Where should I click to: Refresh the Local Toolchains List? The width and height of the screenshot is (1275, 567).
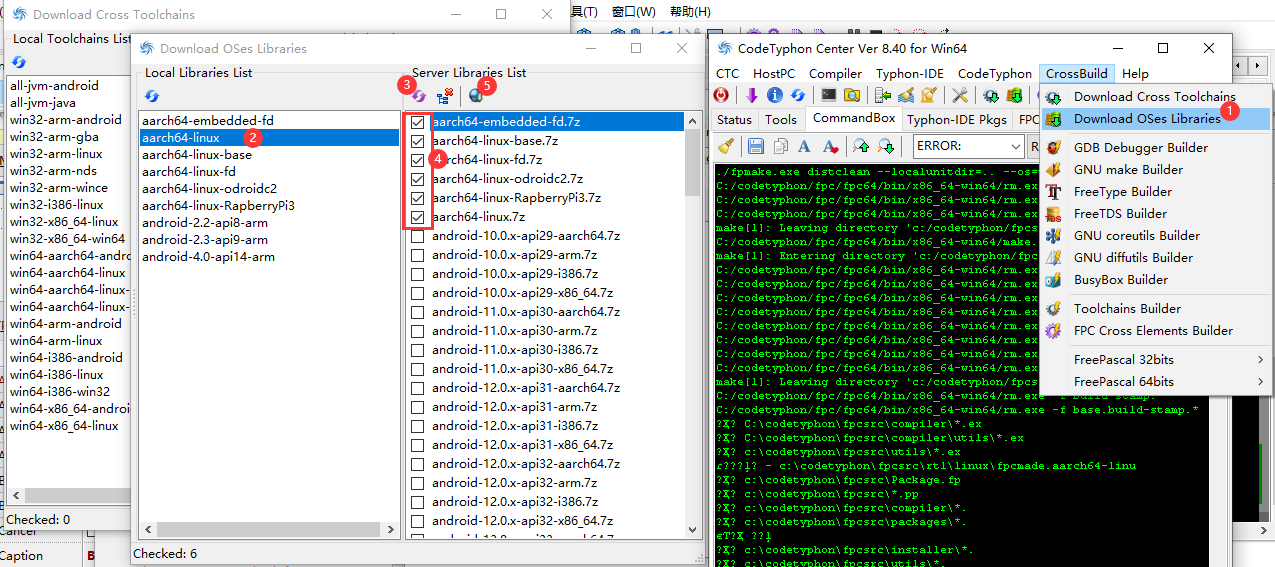(x=19, y=62)
